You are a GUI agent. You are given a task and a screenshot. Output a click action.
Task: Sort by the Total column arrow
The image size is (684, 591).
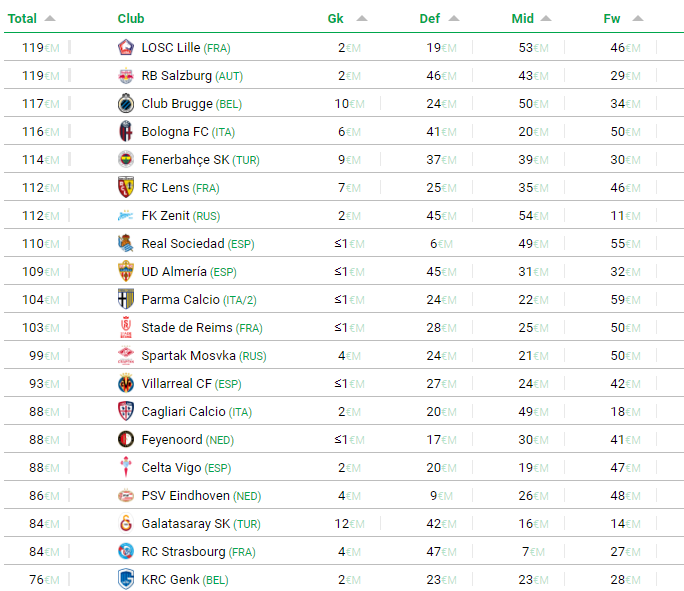tap(50, 18)
